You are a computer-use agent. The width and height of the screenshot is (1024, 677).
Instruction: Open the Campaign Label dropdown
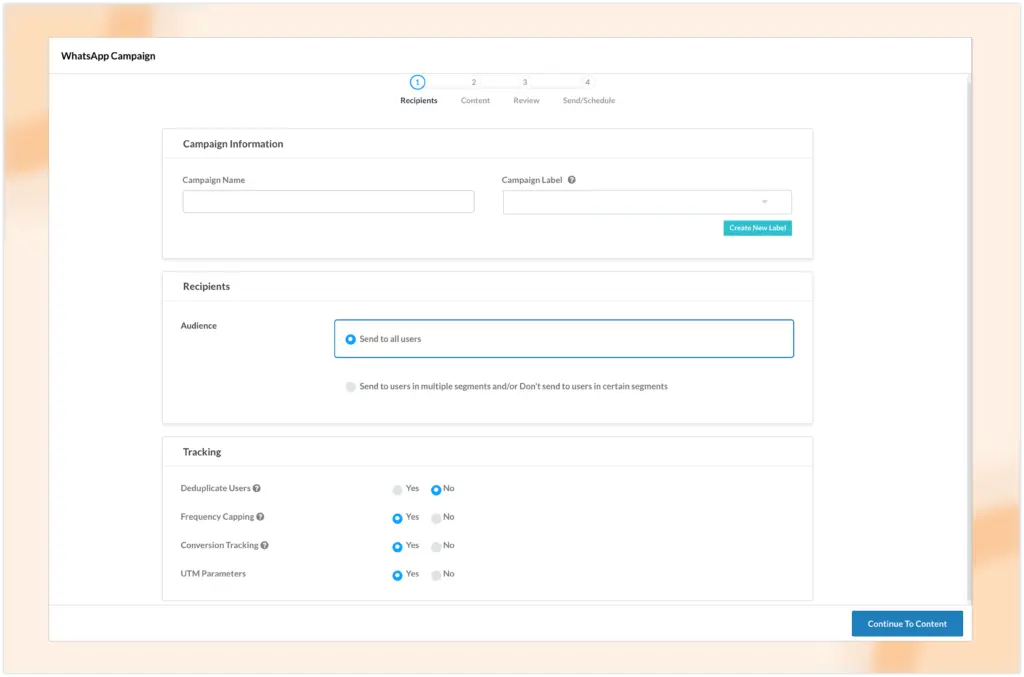click(x=647, y=202)
